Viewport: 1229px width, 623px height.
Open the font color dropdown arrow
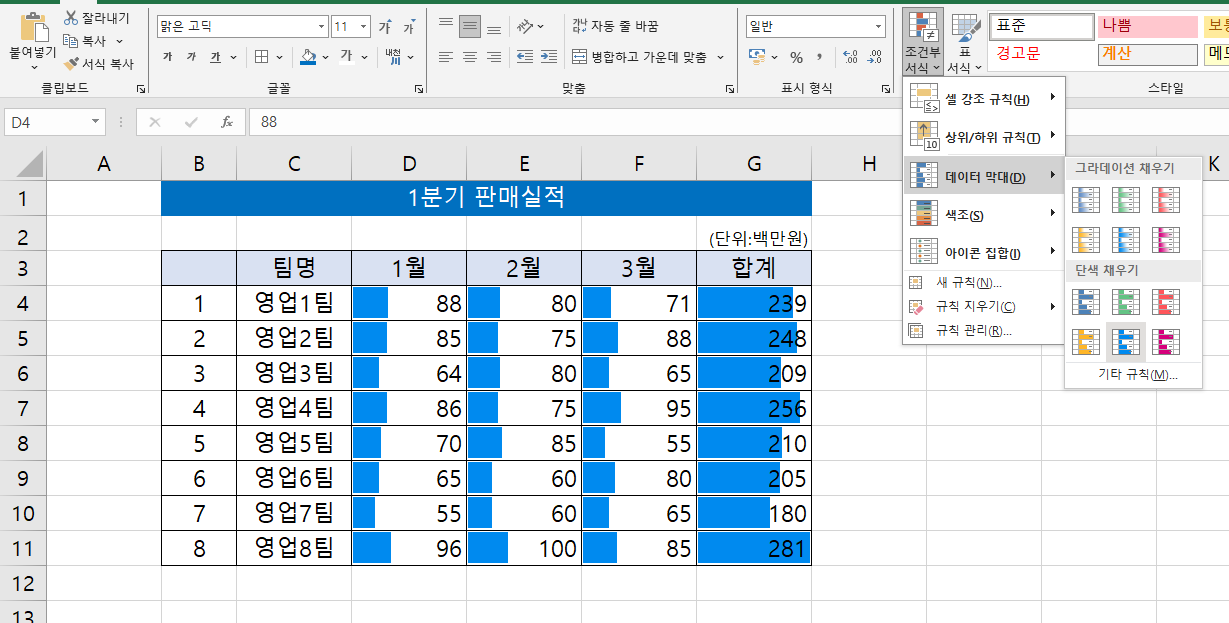click(363, 57)
